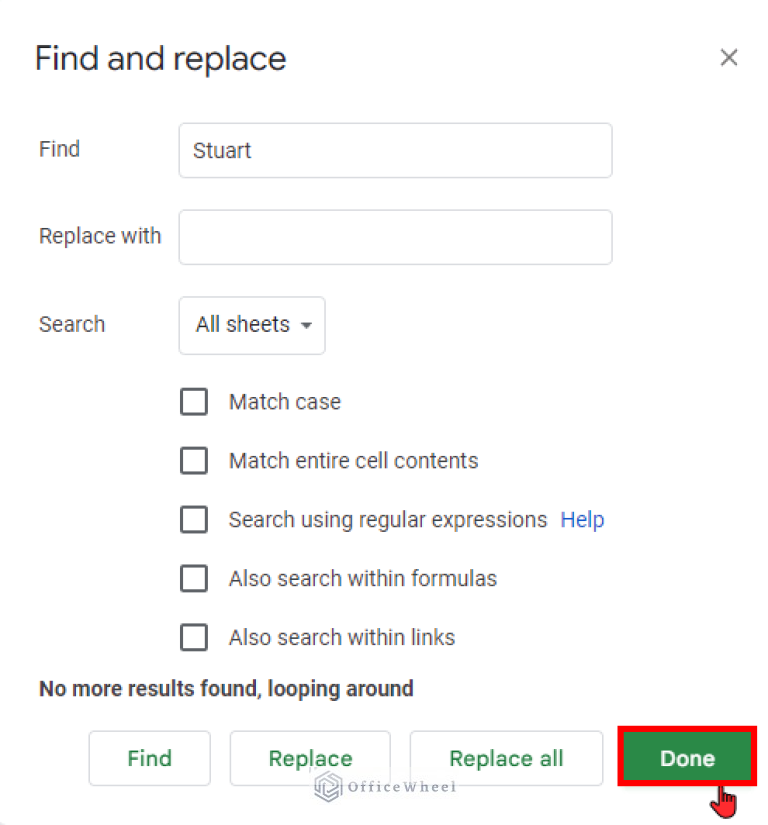Click the Replace button

[310, 758]
